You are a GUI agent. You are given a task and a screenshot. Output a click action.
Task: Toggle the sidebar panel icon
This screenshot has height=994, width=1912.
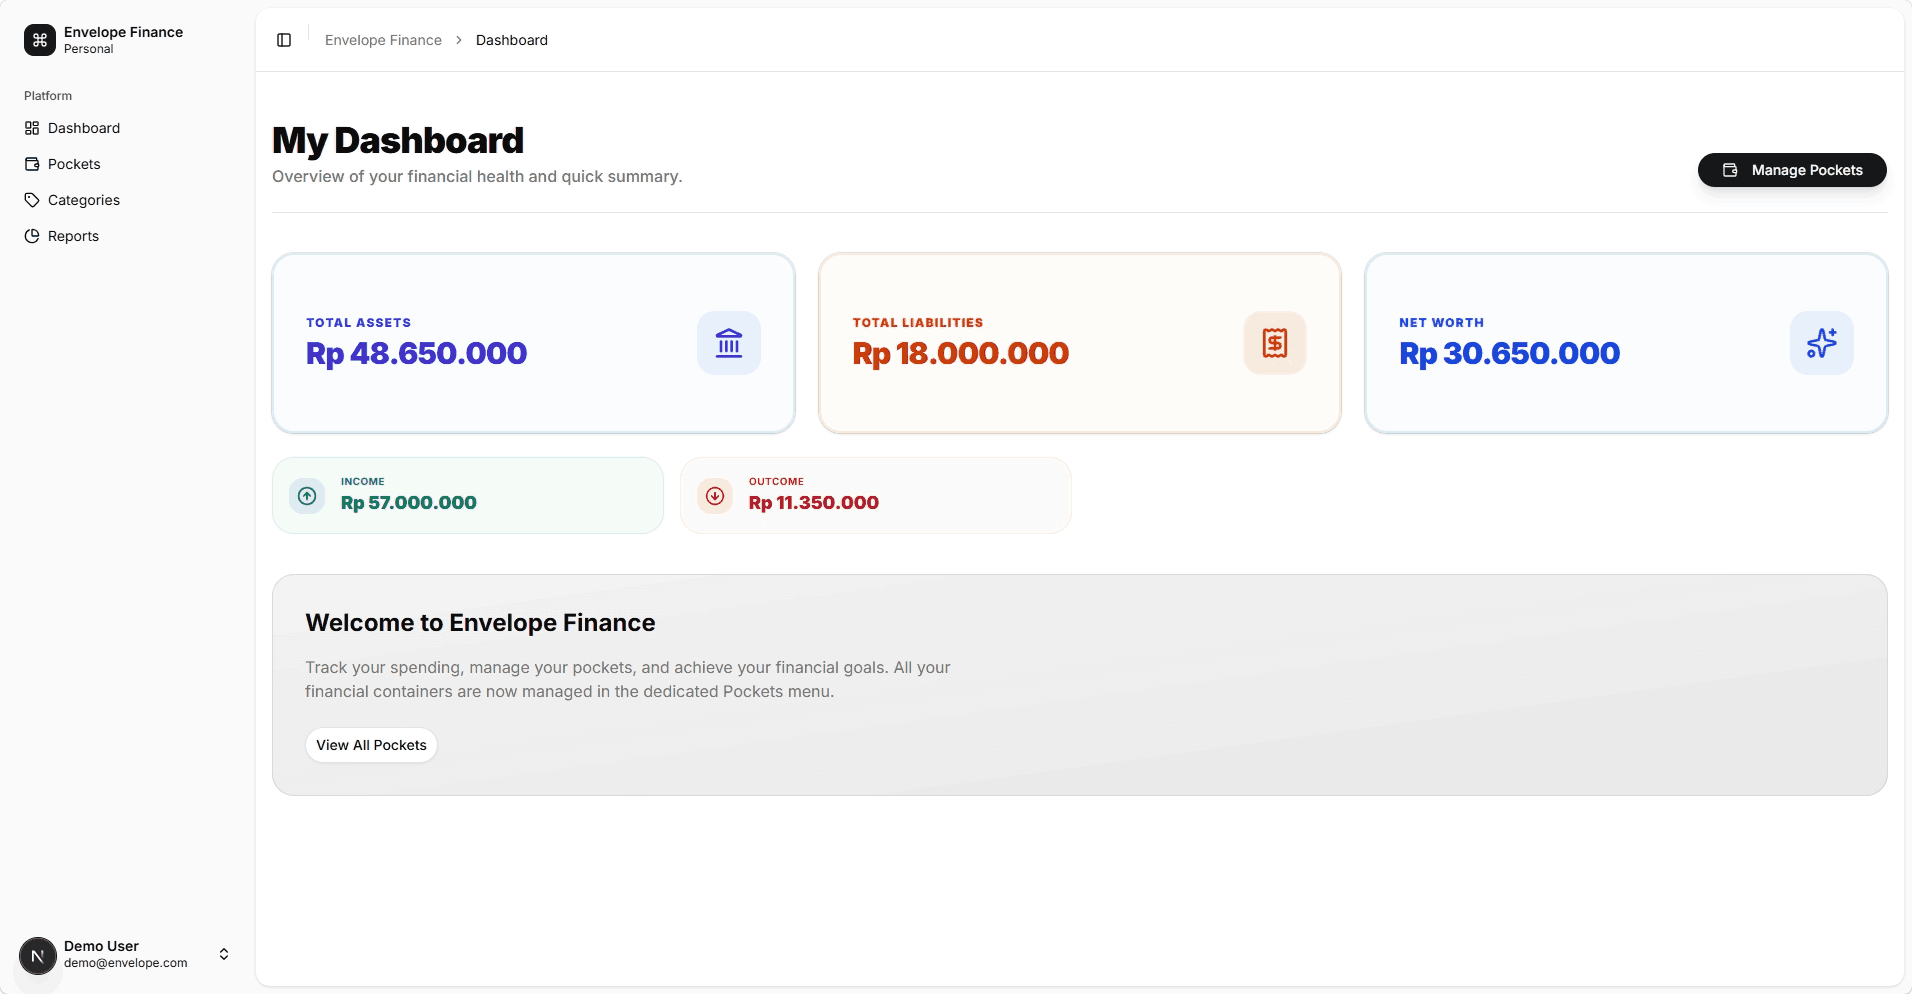(284, 40)
